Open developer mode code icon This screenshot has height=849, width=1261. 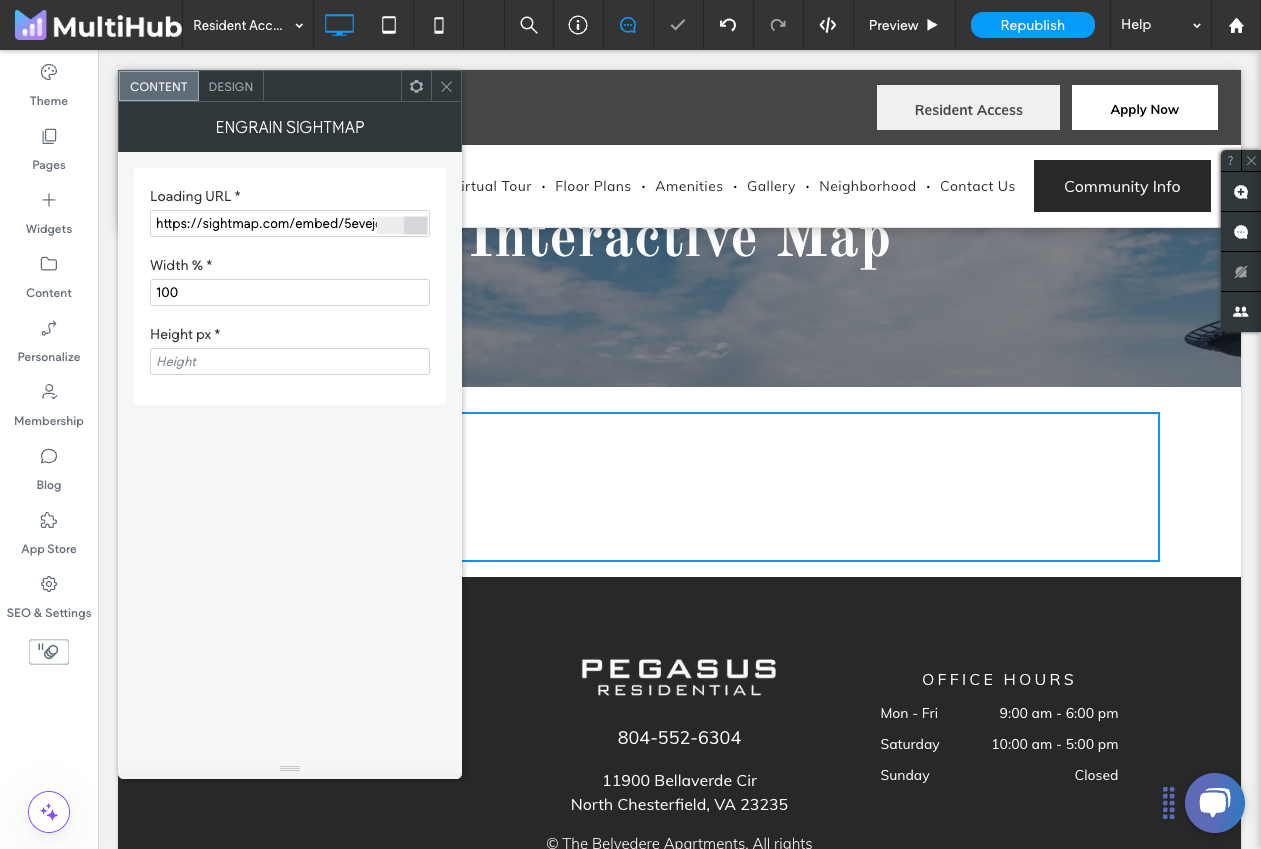[x=828, y=25]
